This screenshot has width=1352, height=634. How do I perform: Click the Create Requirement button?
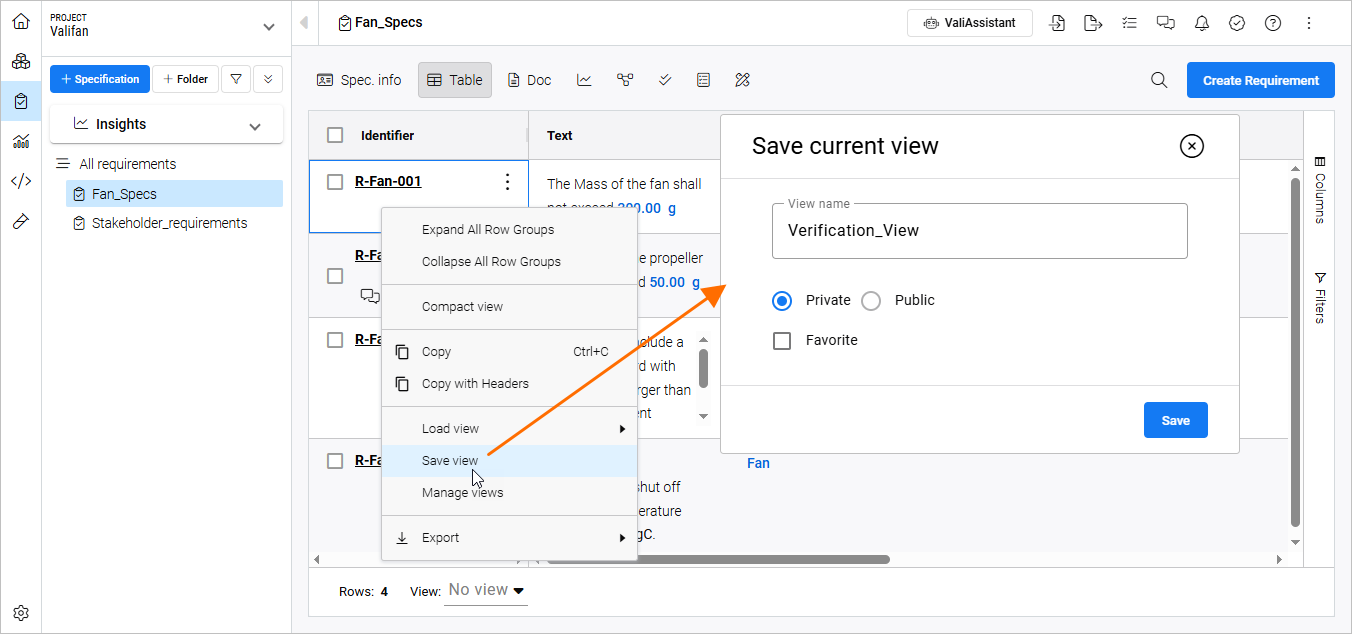(1260, 80)
